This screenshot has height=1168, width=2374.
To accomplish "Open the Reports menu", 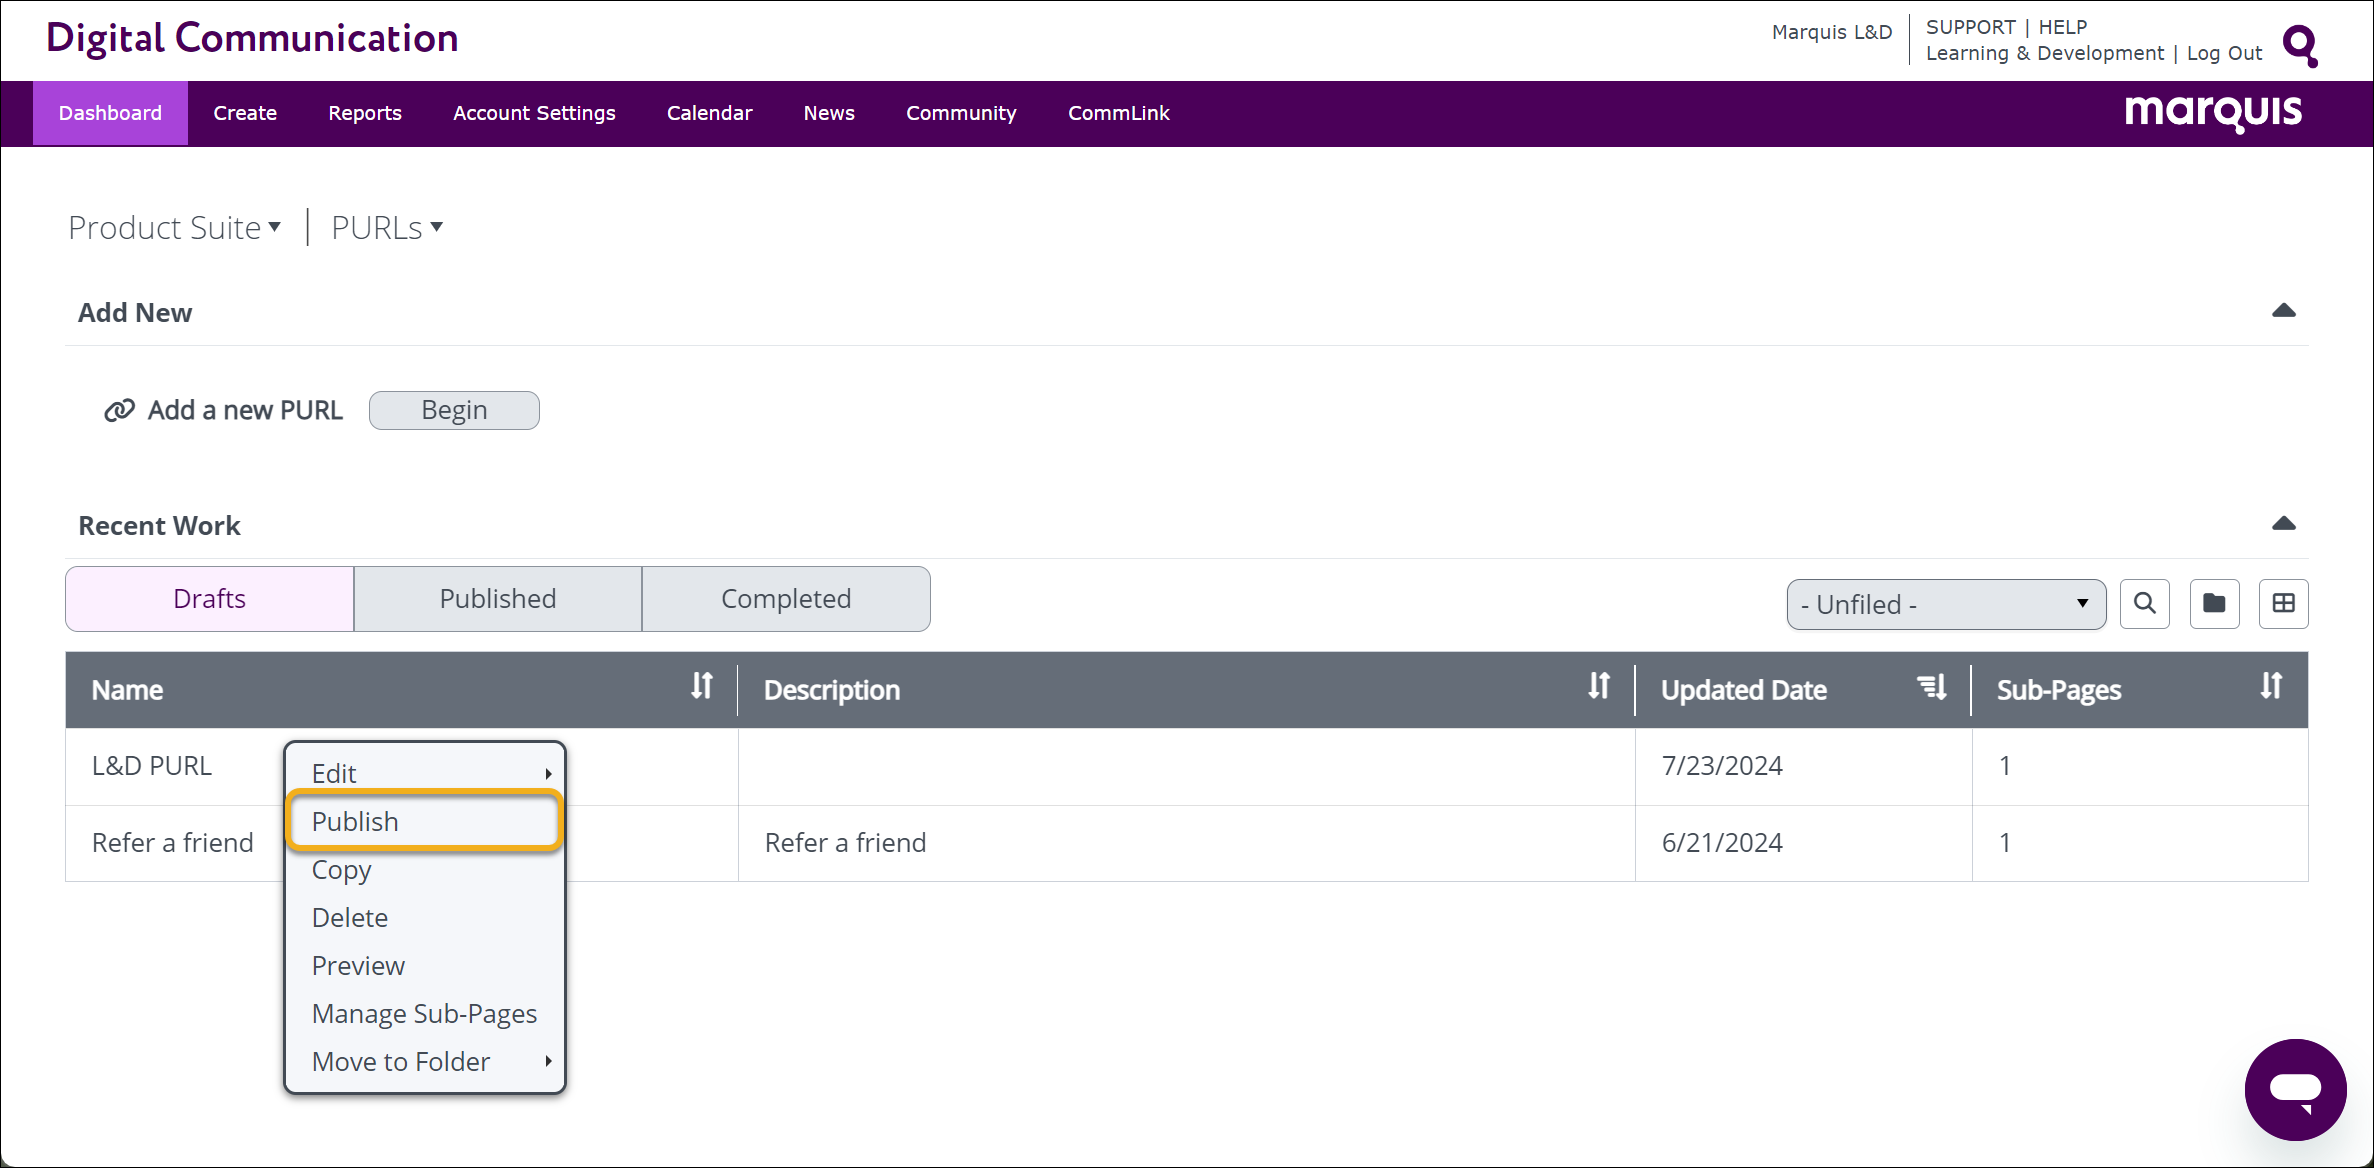I will (365, 113).
